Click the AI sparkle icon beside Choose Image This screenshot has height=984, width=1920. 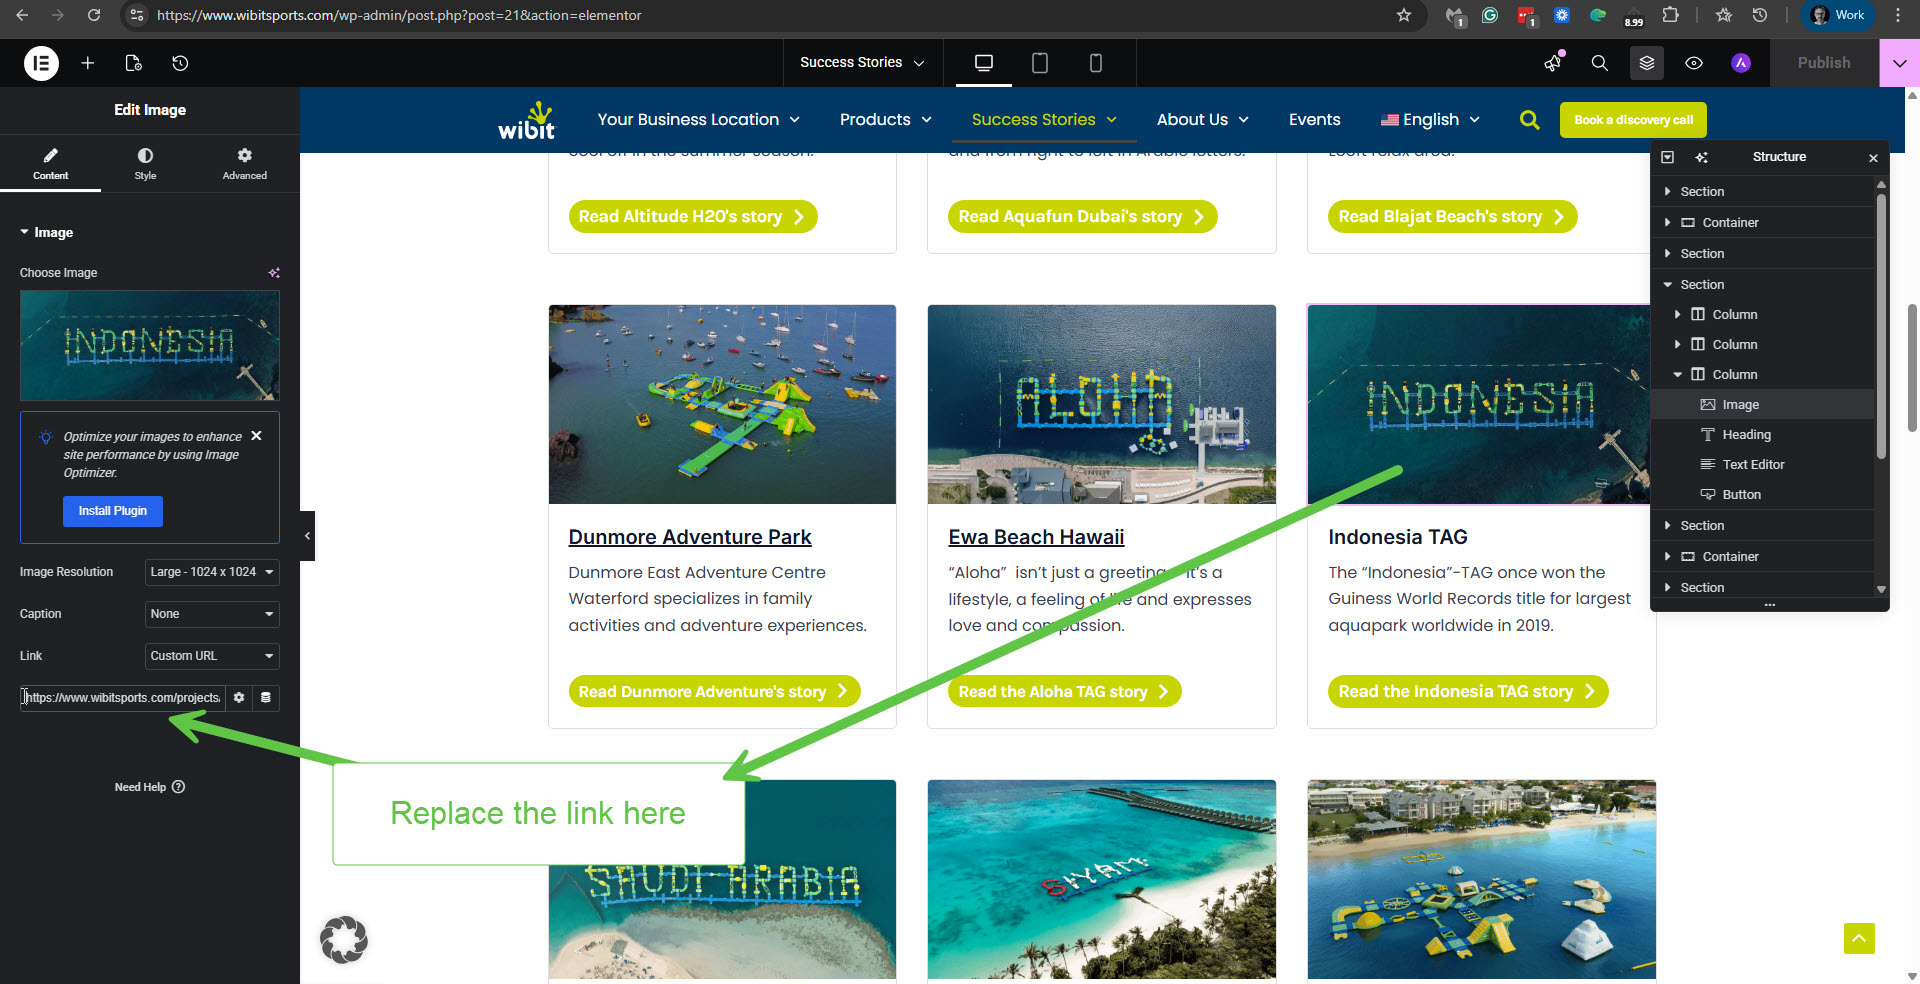click(x=274, y=273)
